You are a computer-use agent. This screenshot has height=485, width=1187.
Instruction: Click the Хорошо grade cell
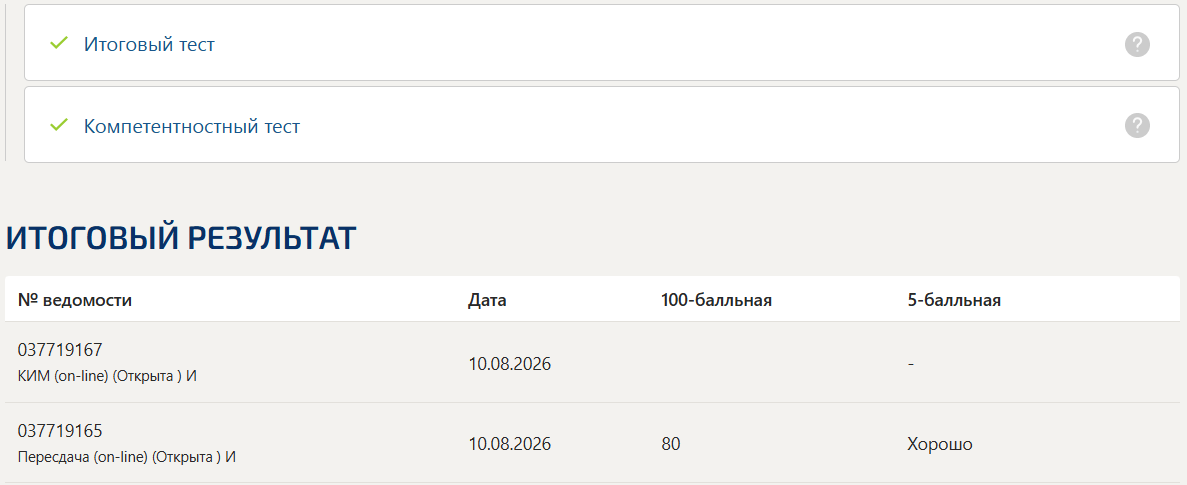(x=939, y=443)
